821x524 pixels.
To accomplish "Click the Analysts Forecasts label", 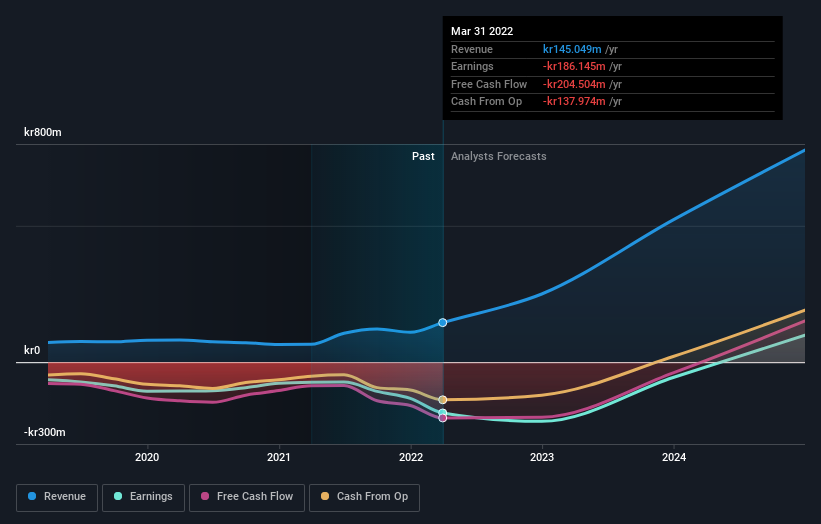I will pos(498,157).
